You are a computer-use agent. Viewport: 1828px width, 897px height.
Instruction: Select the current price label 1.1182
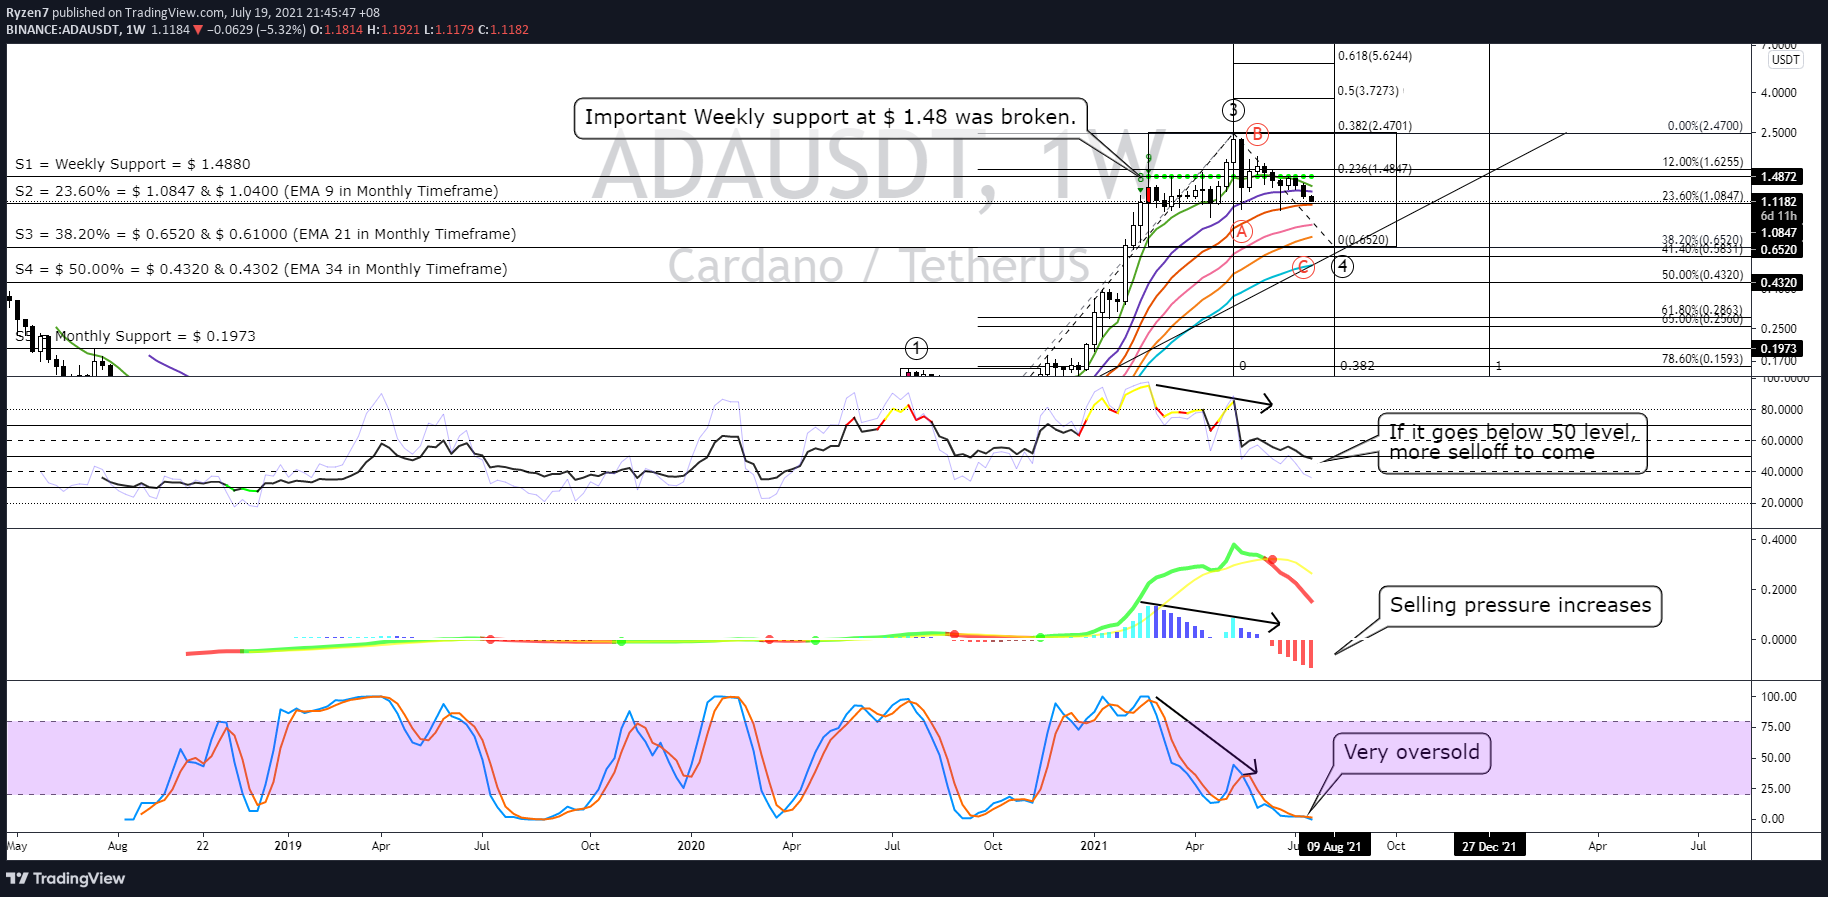pyautogui.click(x=1779, y=202)
